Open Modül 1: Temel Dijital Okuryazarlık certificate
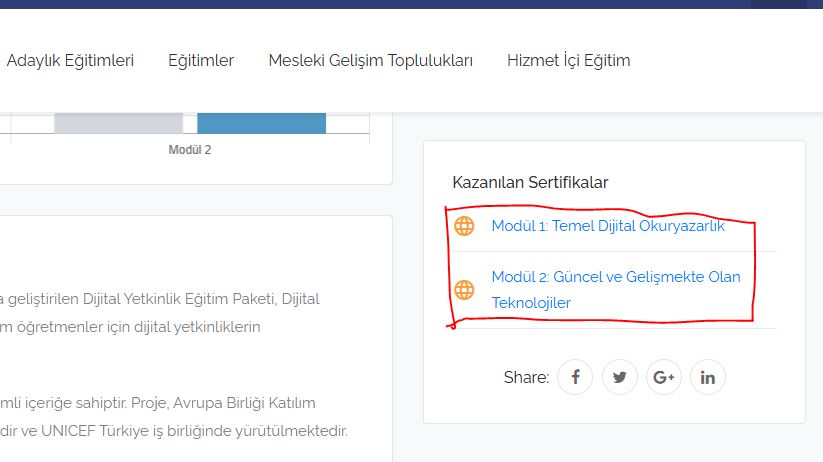823x462 pixels. click(x=607, y=226)
